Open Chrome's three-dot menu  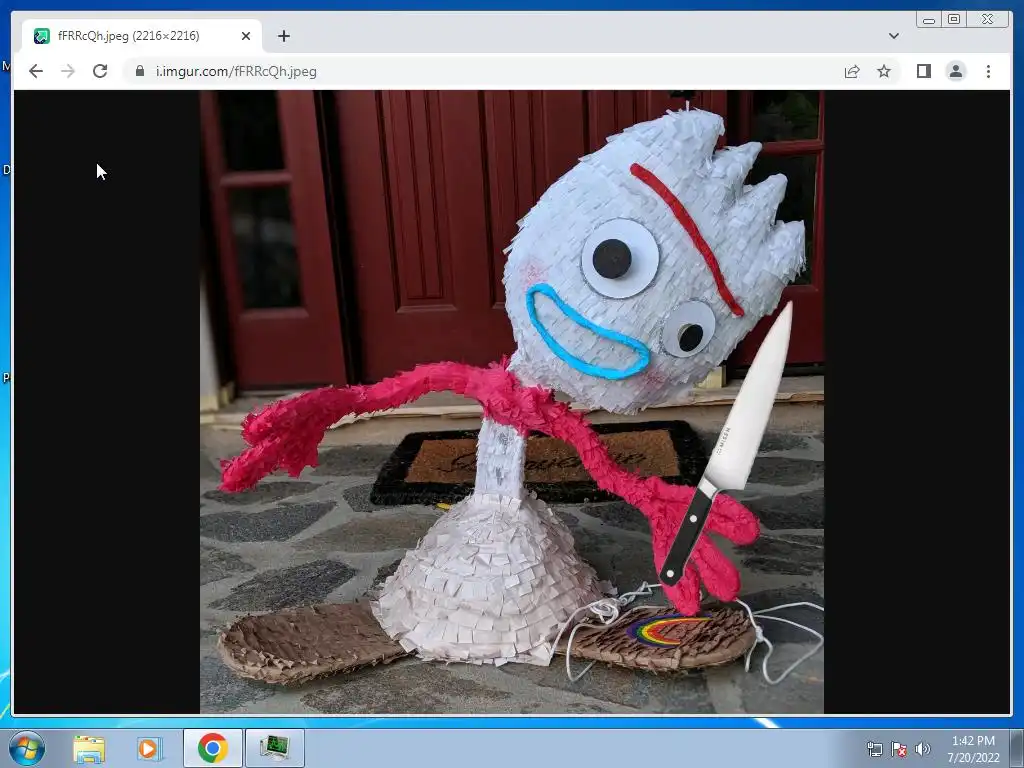click(x=988, y=71)
